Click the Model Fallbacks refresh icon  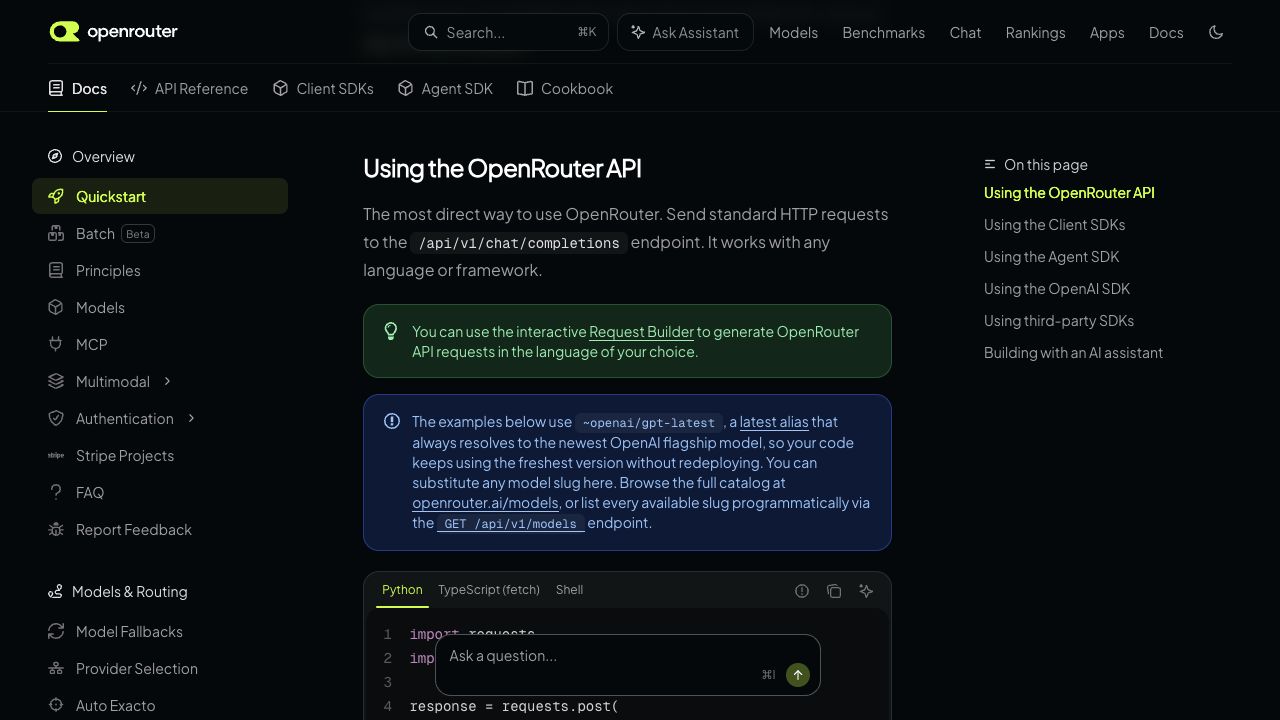click(56, 631)
